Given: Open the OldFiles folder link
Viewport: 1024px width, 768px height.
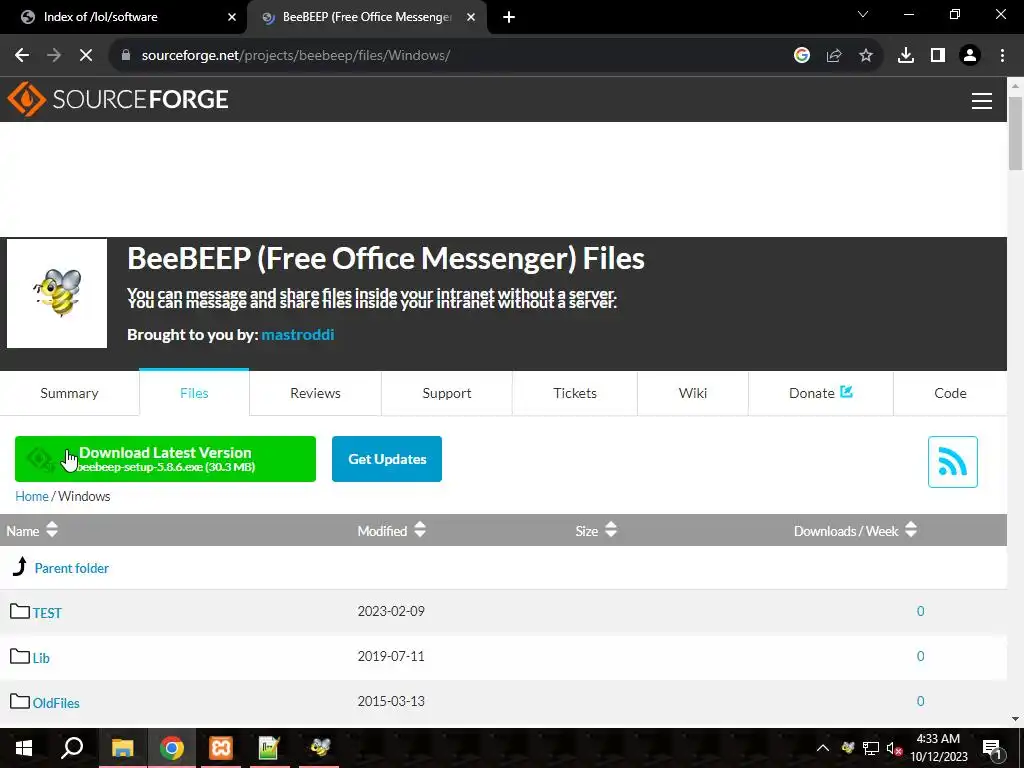Looking at the screenshot, I should (x=56, y=703).
